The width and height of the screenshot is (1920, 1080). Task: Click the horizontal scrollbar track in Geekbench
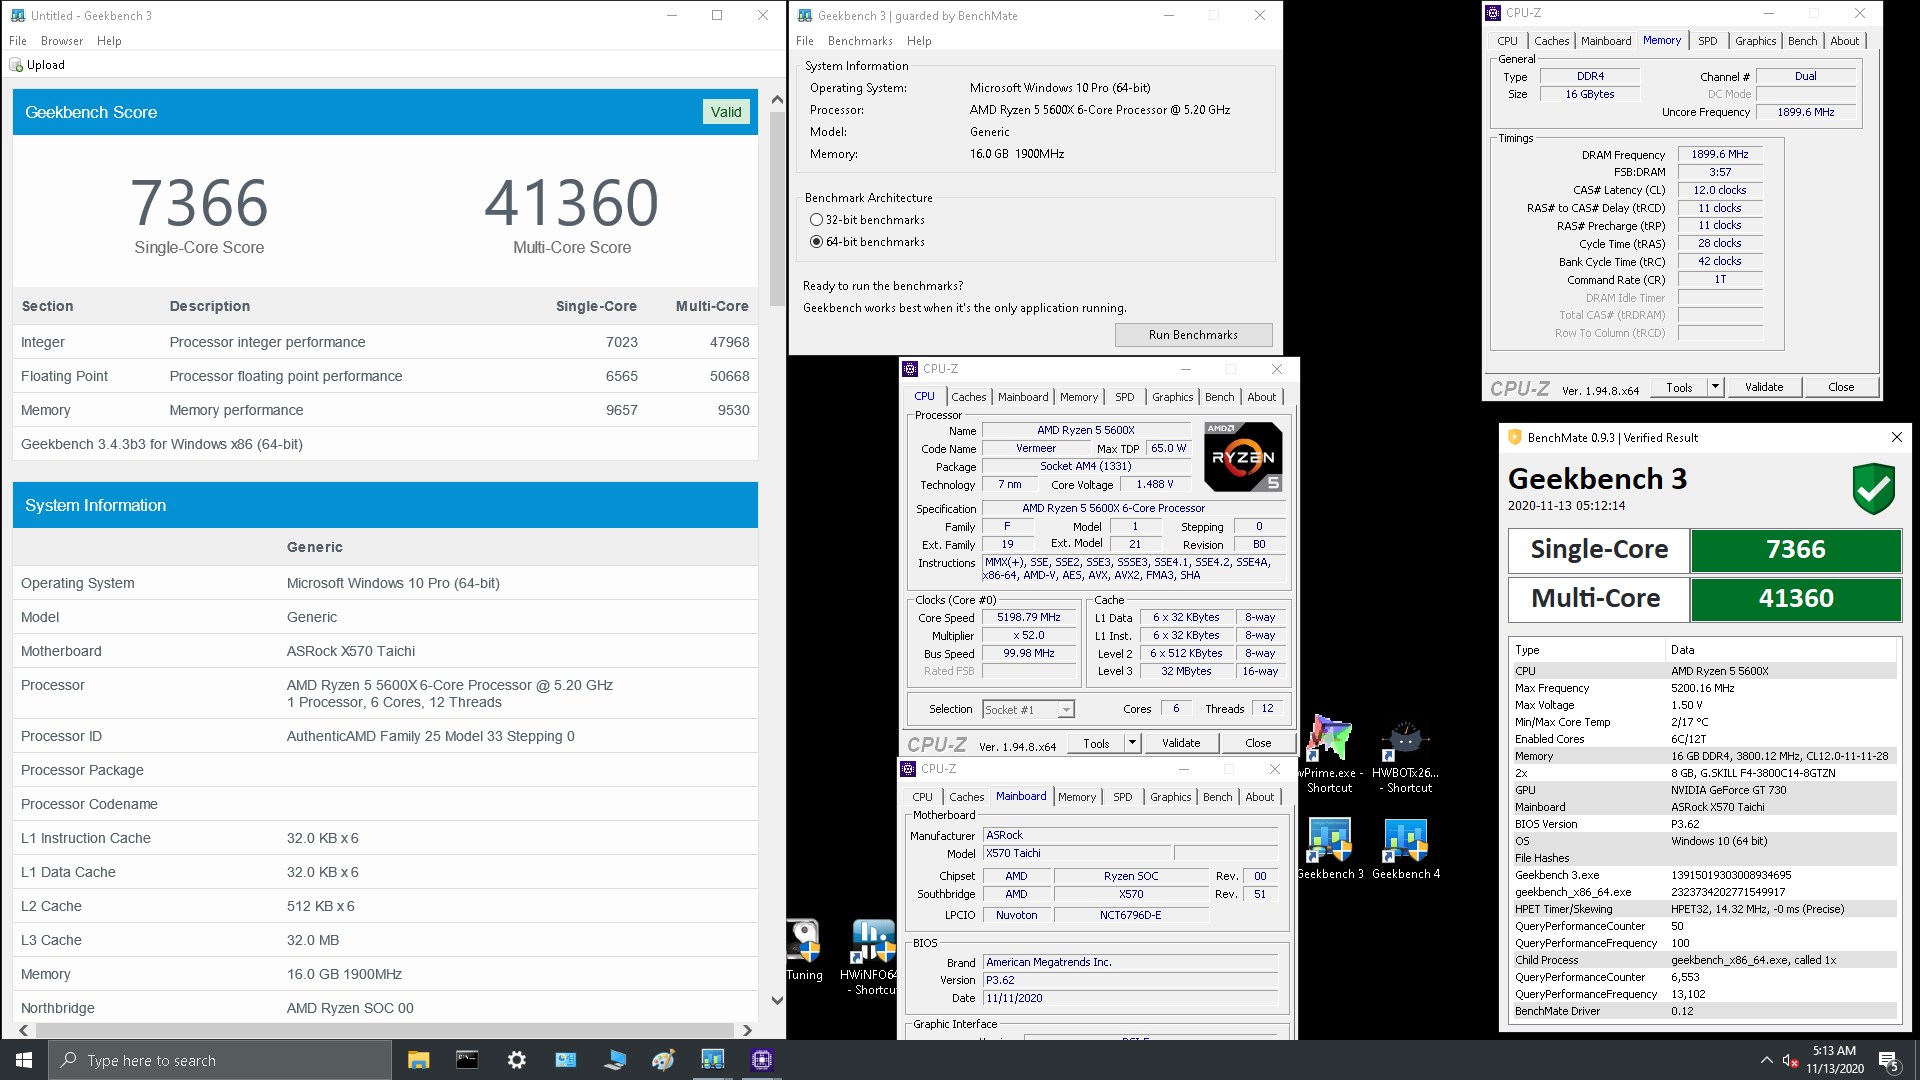[x=384, y=1030]
